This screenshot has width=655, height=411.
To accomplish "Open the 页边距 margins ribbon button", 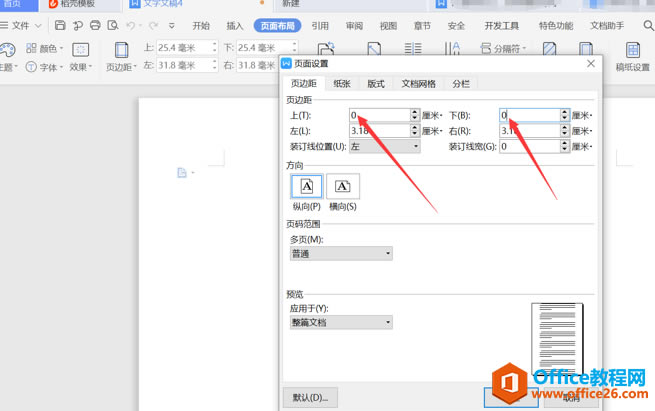I will 120,56.
